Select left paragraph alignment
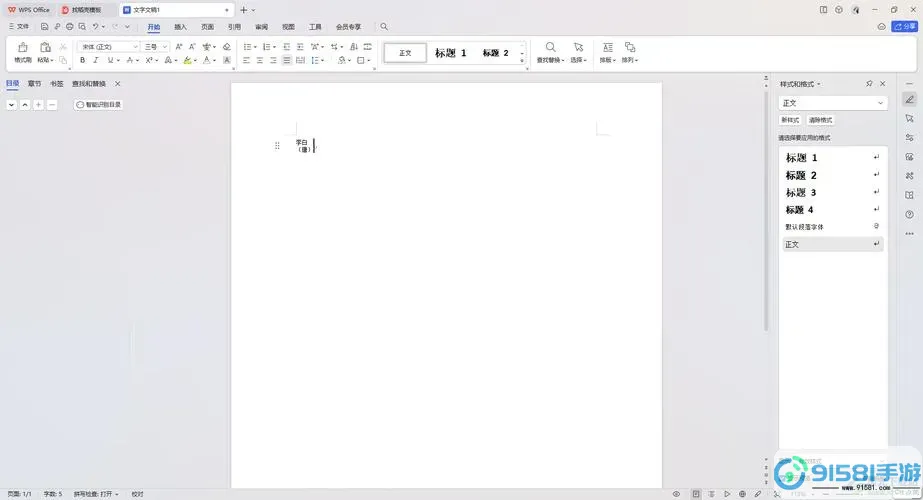The height and width of the screenshot is (500, 923). click(x=246, y=60)
